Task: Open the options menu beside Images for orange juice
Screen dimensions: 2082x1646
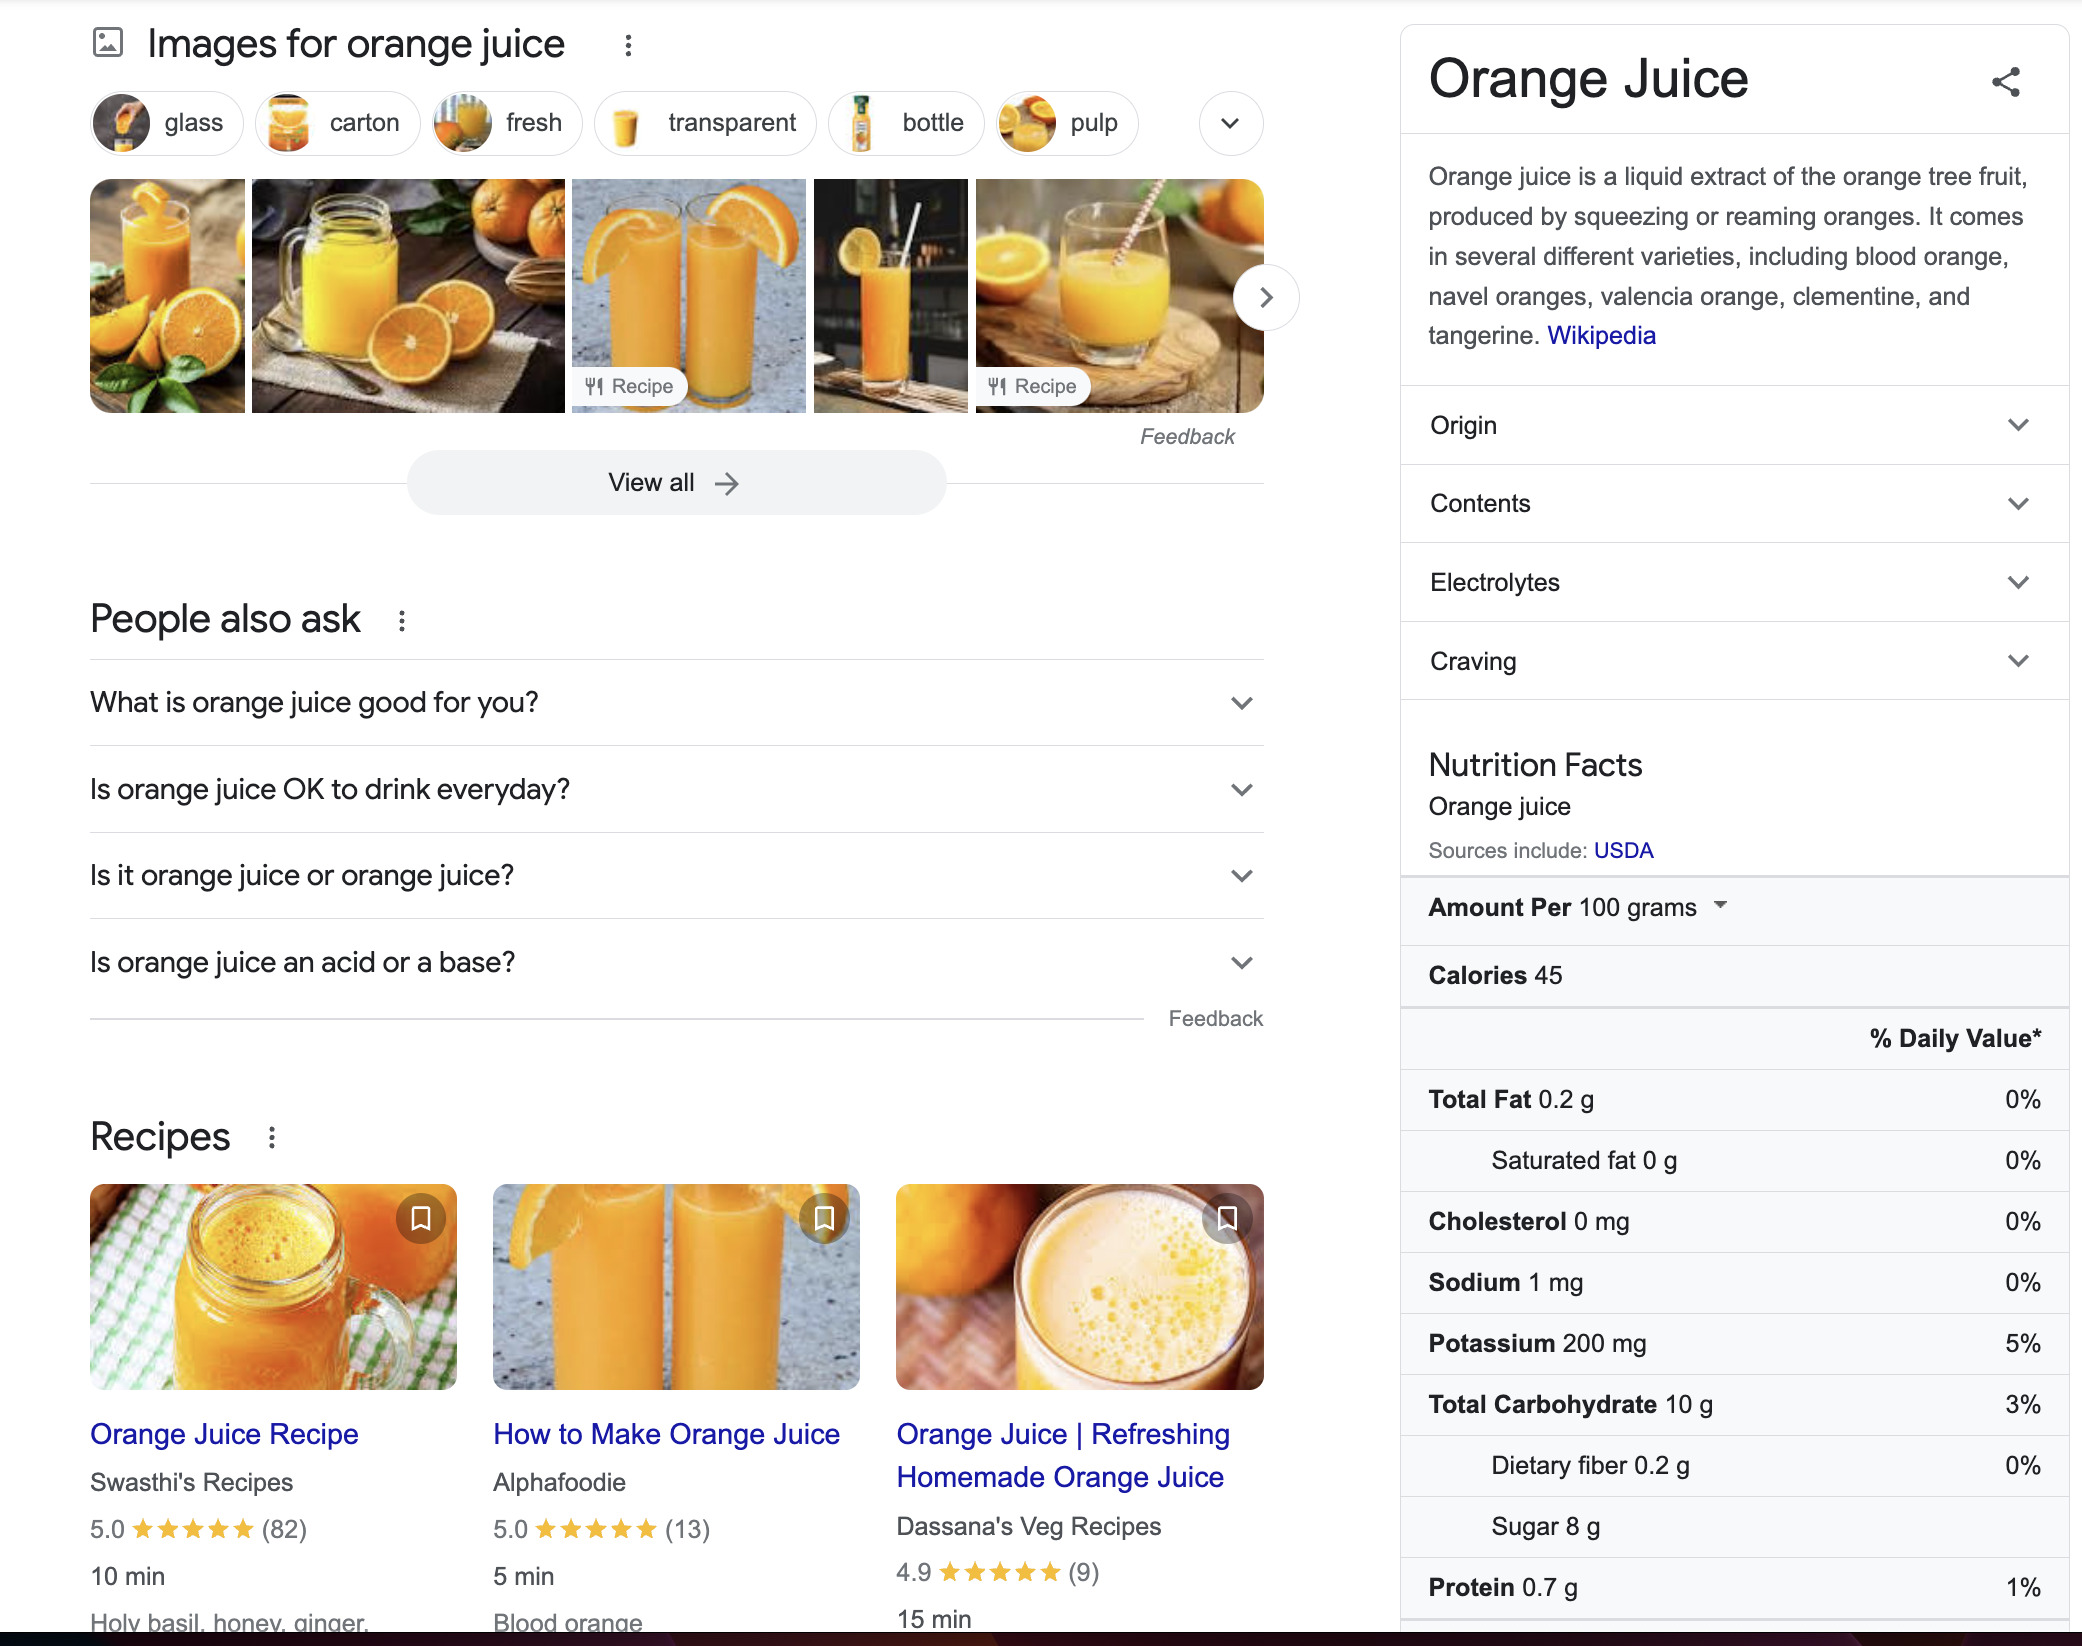Action: tap(628, 44)
